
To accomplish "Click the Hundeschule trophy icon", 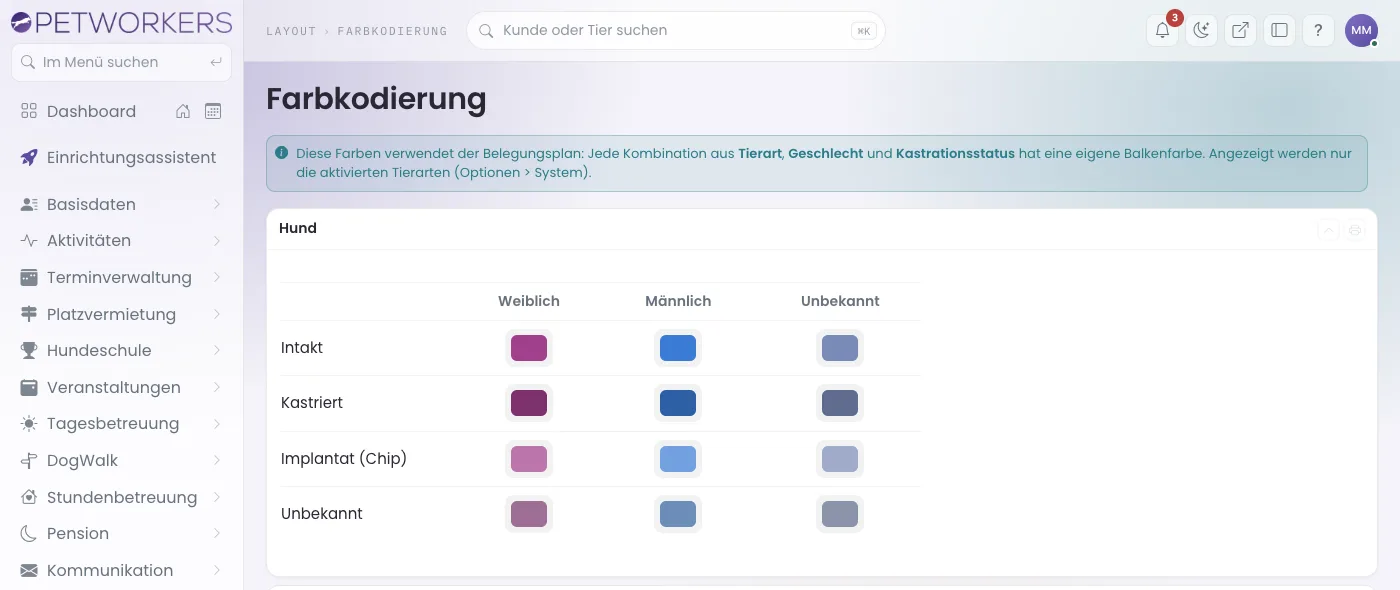I will (x=29, y=350).
